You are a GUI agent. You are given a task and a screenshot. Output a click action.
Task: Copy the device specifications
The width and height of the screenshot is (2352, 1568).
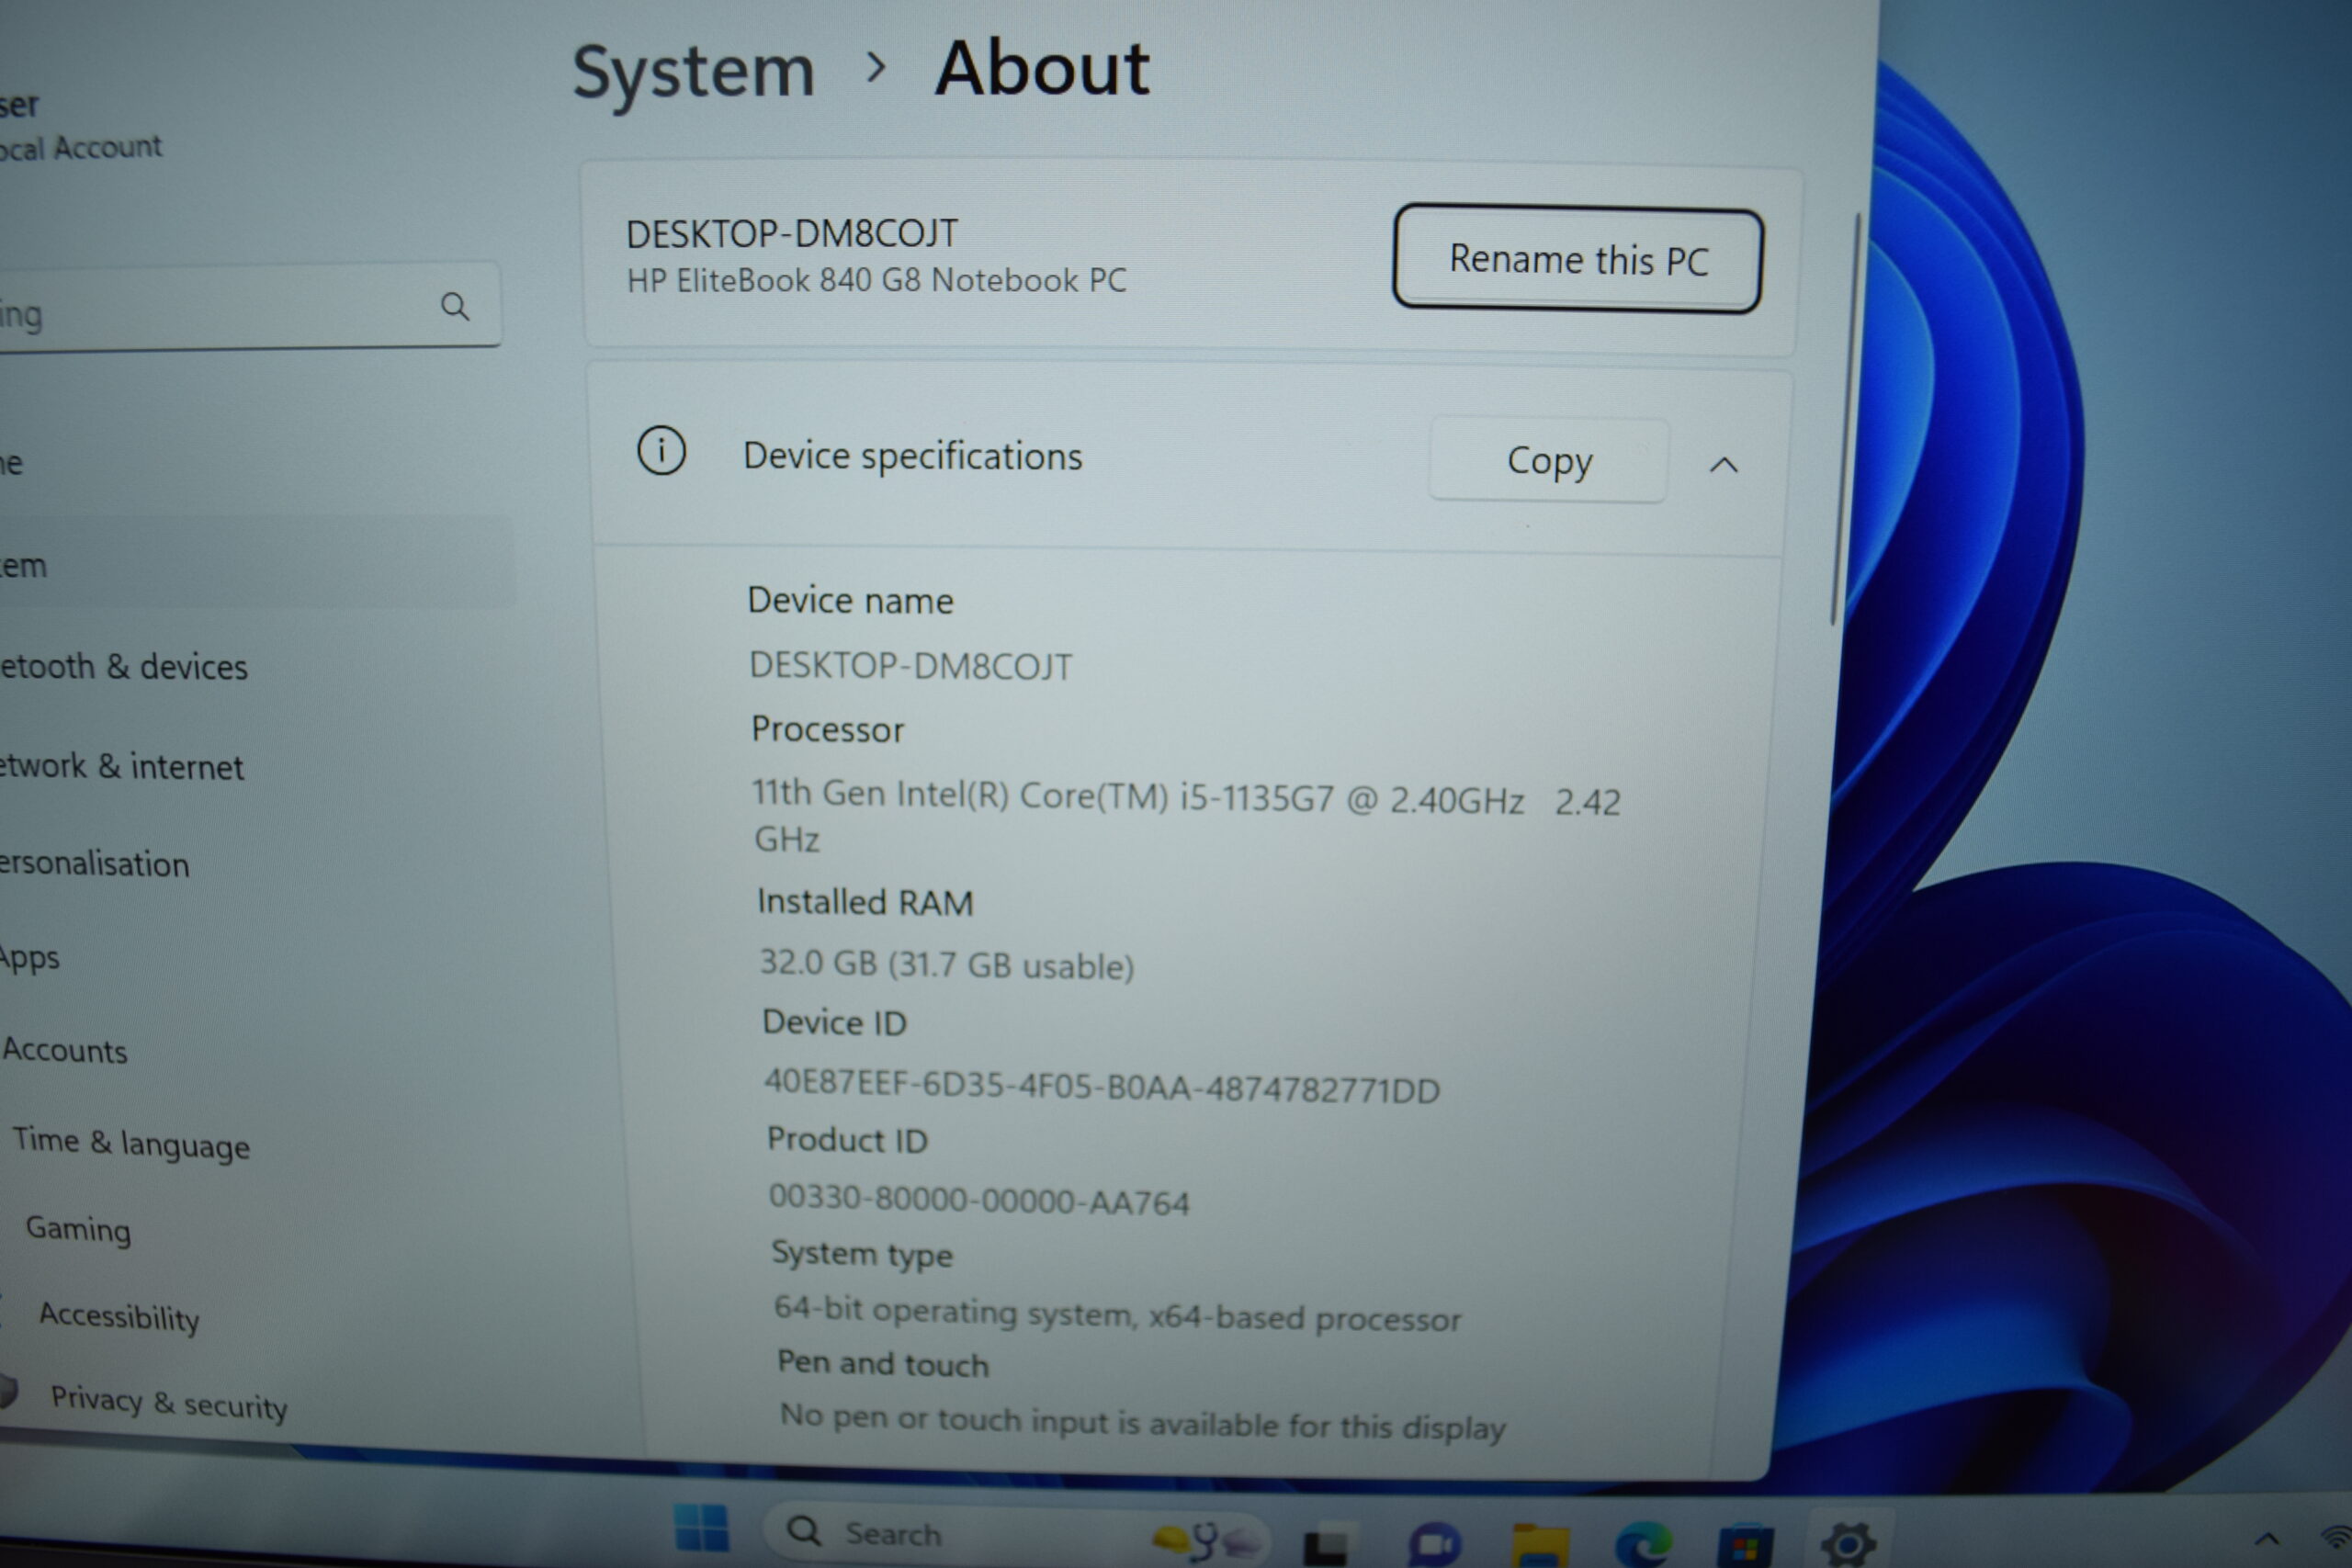1549,460
